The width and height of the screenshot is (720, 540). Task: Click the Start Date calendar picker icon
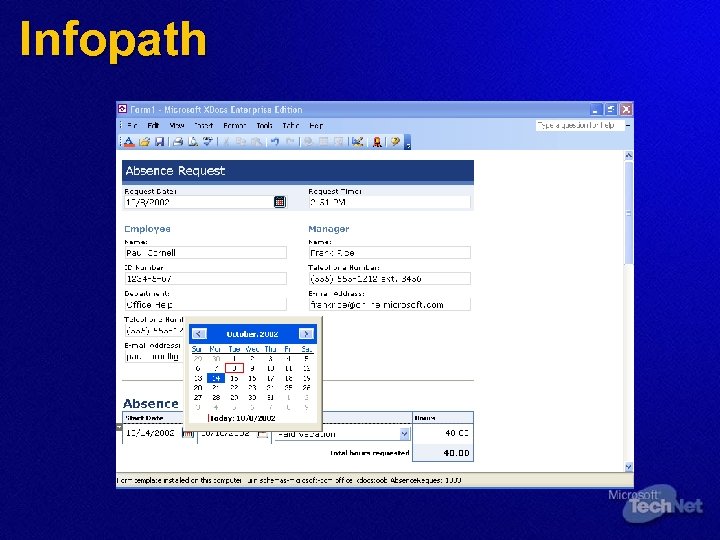point(188,433)
